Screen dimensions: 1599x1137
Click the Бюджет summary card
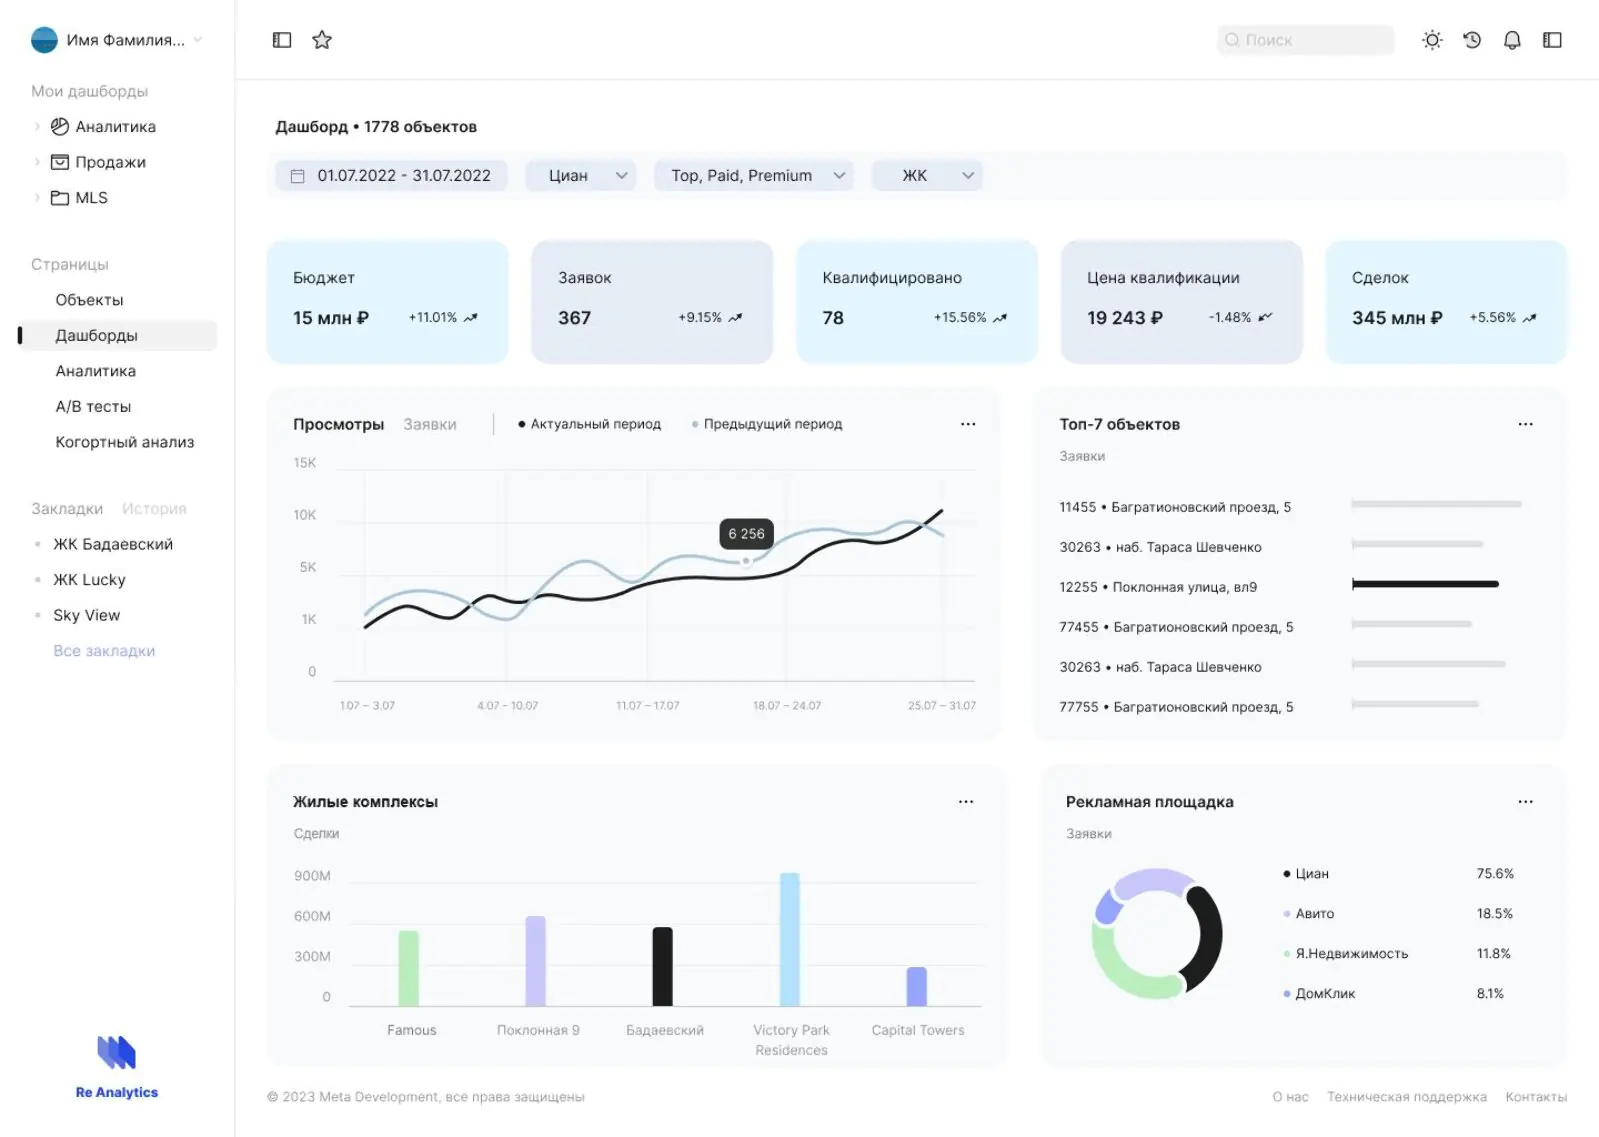[387, 301]
